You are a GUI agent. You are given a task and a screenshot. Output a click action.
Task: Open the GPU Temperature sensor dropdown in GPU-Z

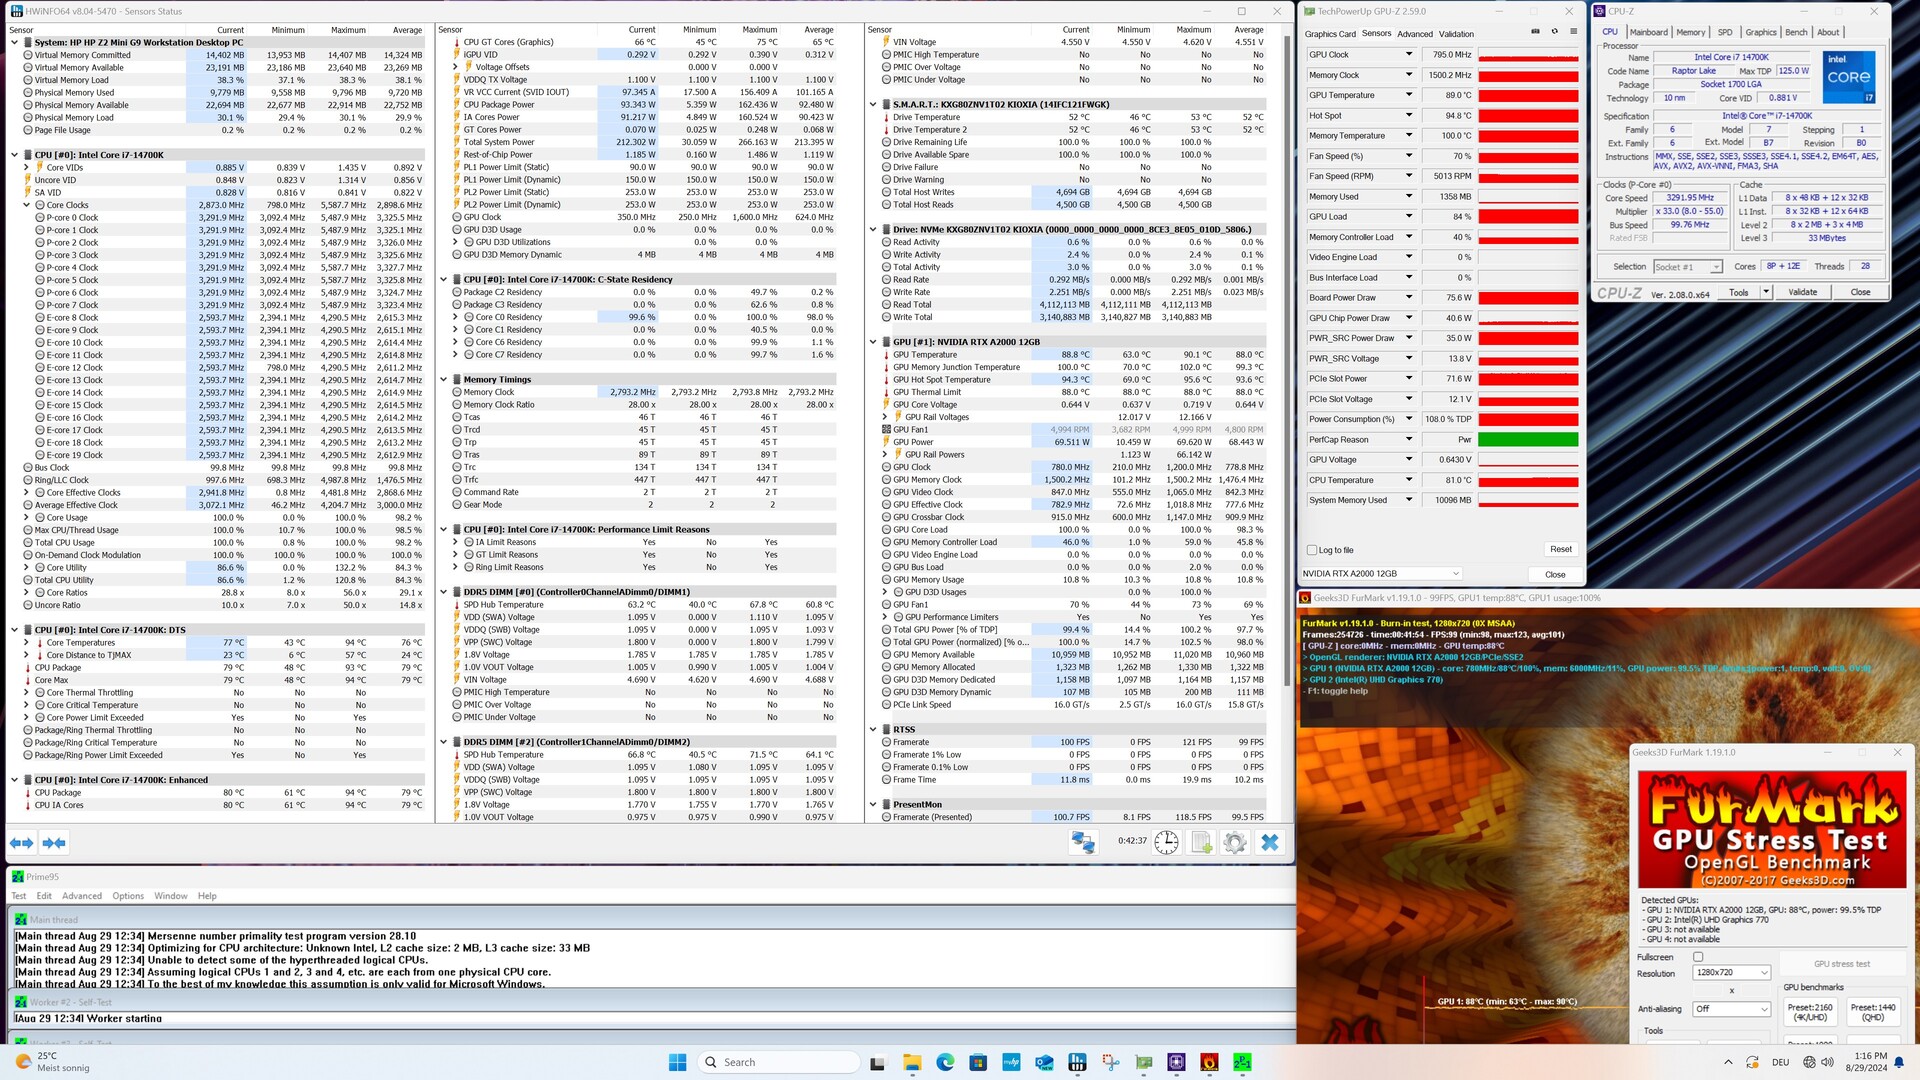(x=1409, y=95)
